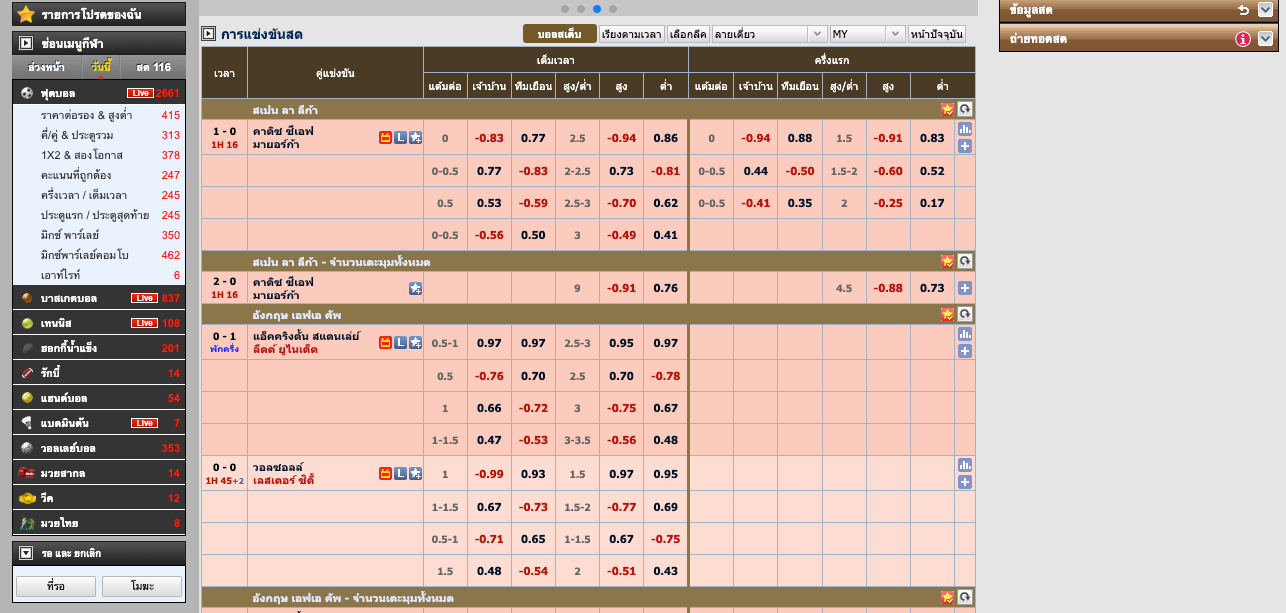The height and width of the screenshot is (613, 1286).
Task: Click the บอลสเต็บ button
Action: [x=560, y=34]
